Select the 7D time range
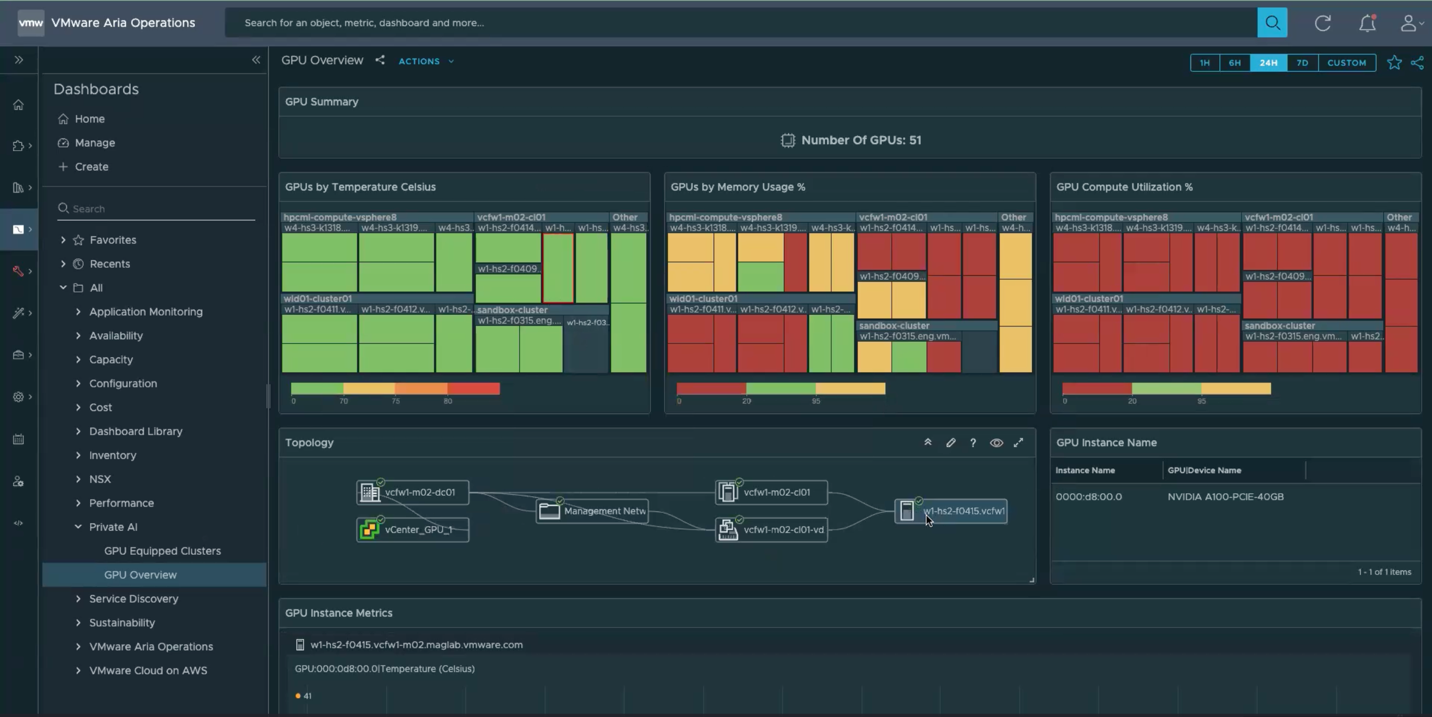Image resolution: width=1432 pixels, height=717 pixels. click(1302, 63)
